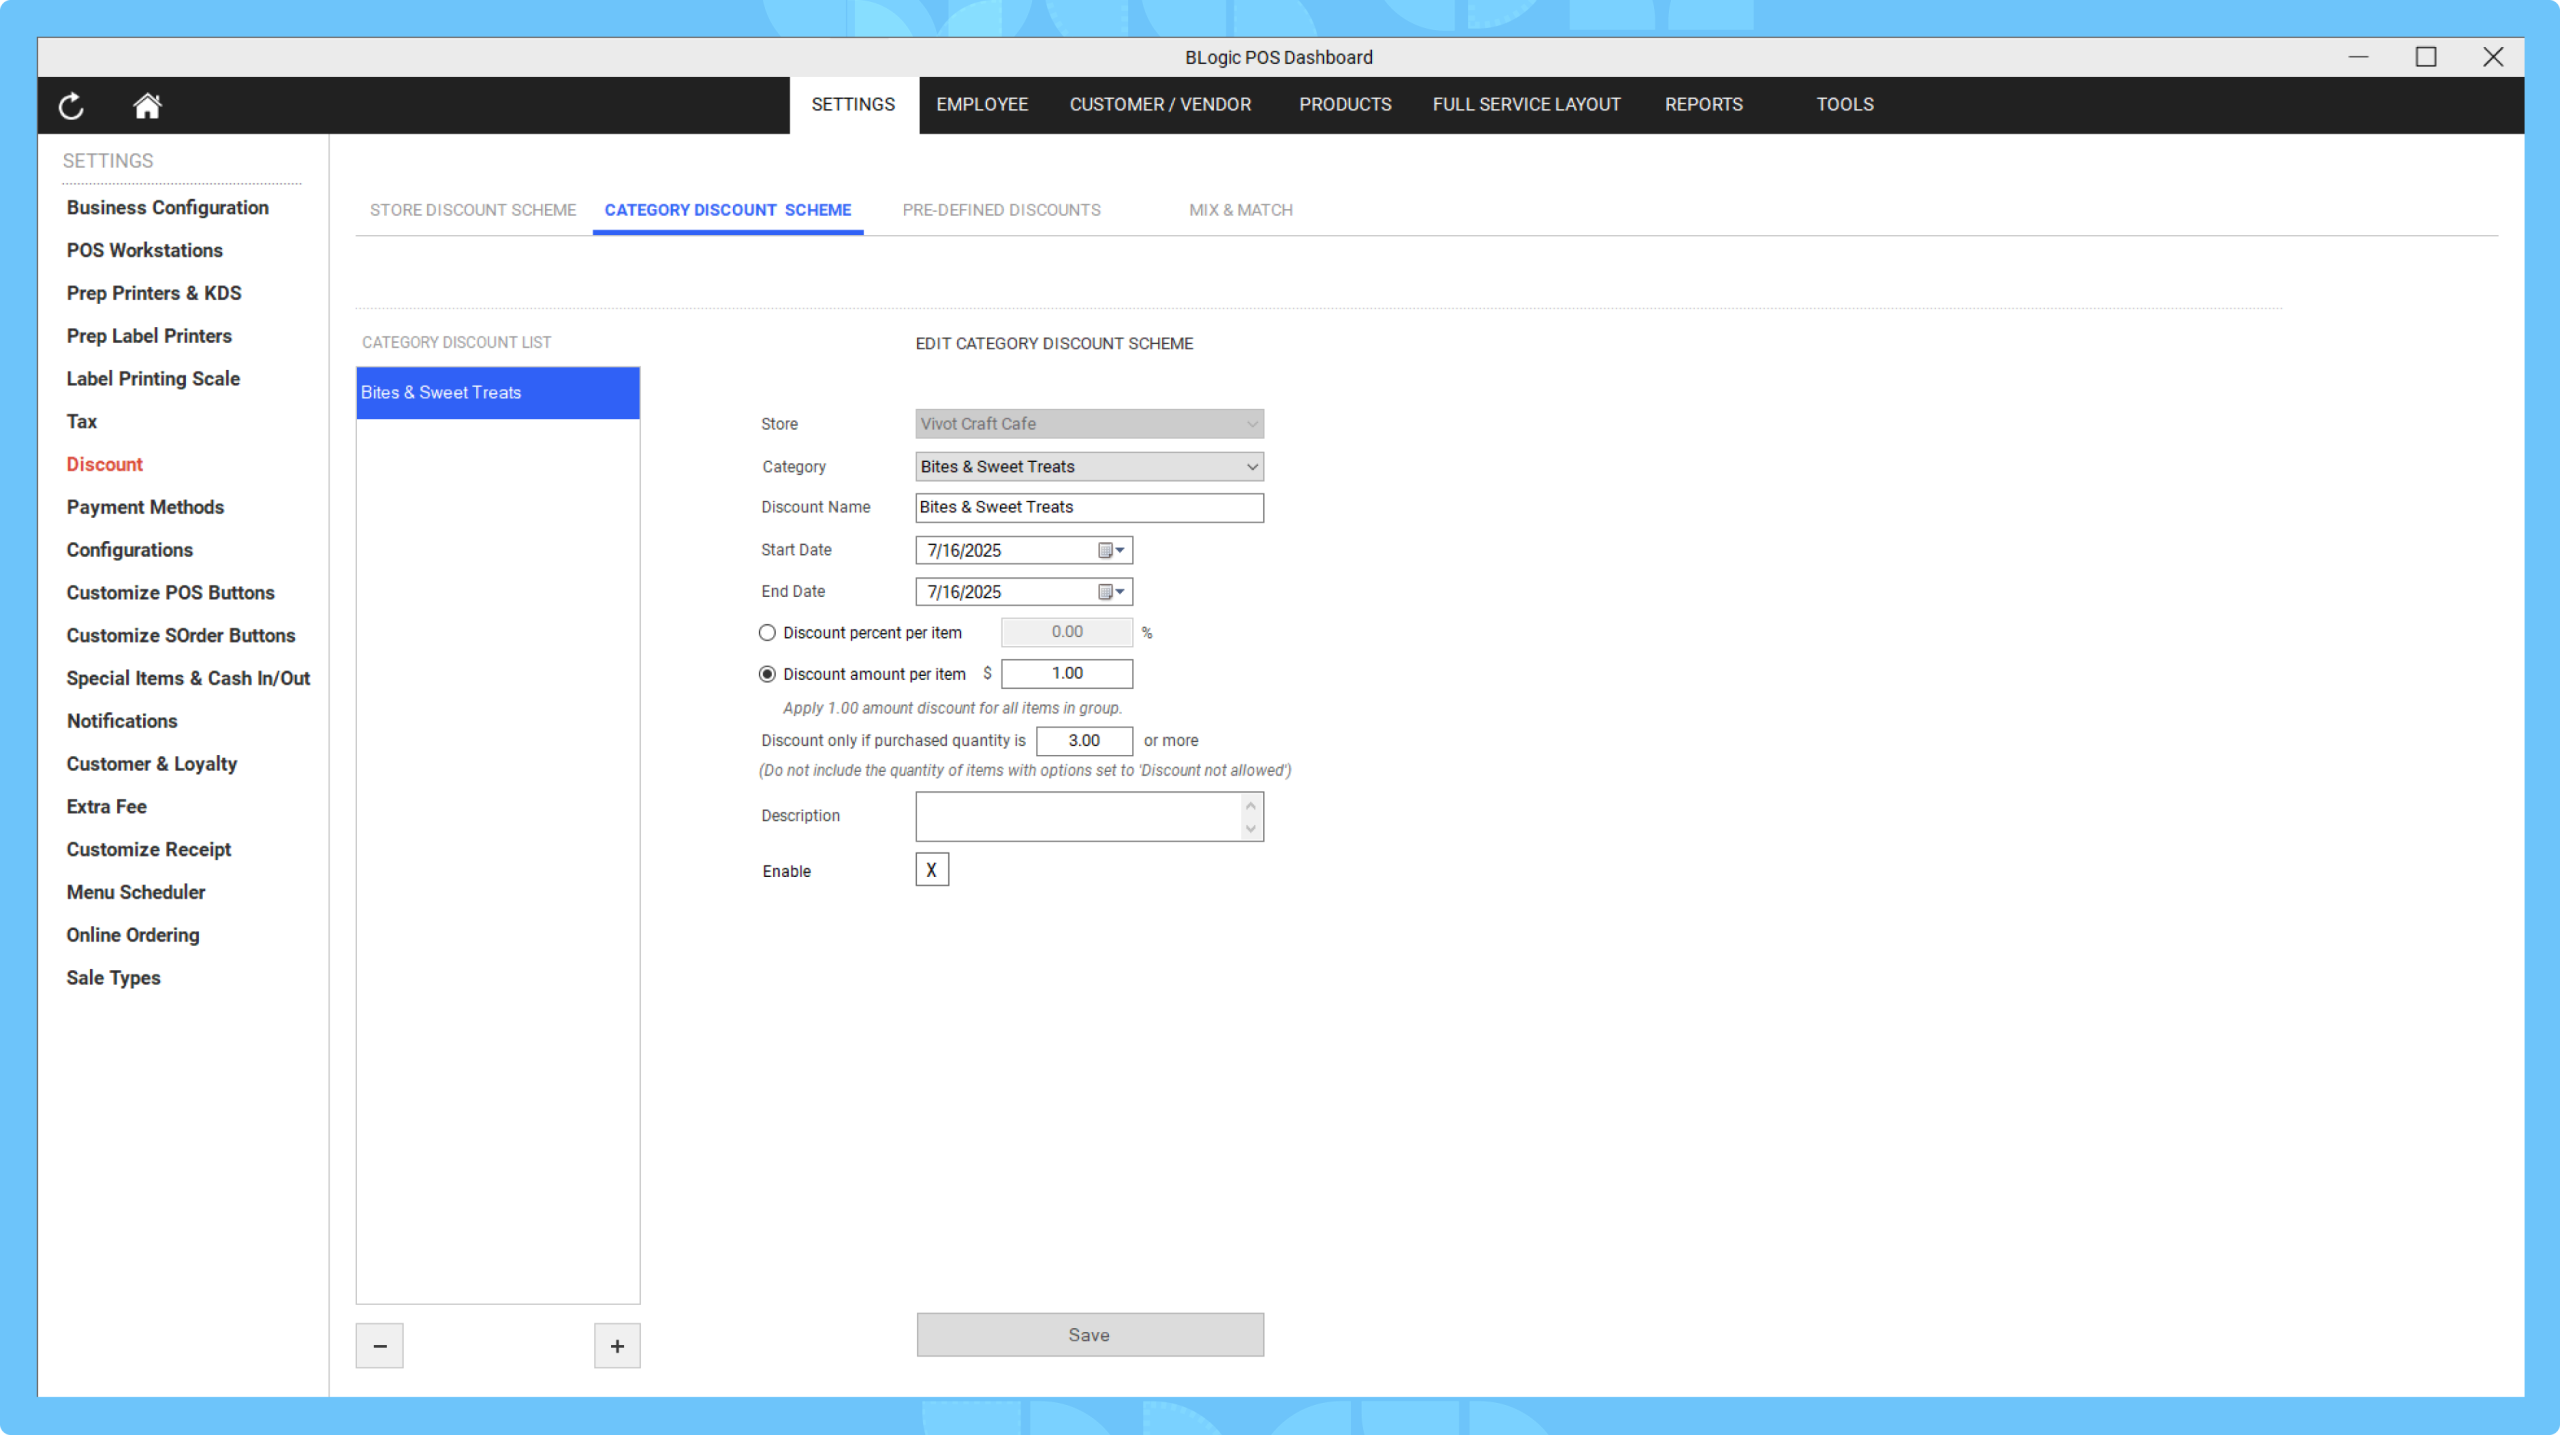2560x1435 pixels.
Task: Select Discount percent per item radio
Action: tap(767, 633)
